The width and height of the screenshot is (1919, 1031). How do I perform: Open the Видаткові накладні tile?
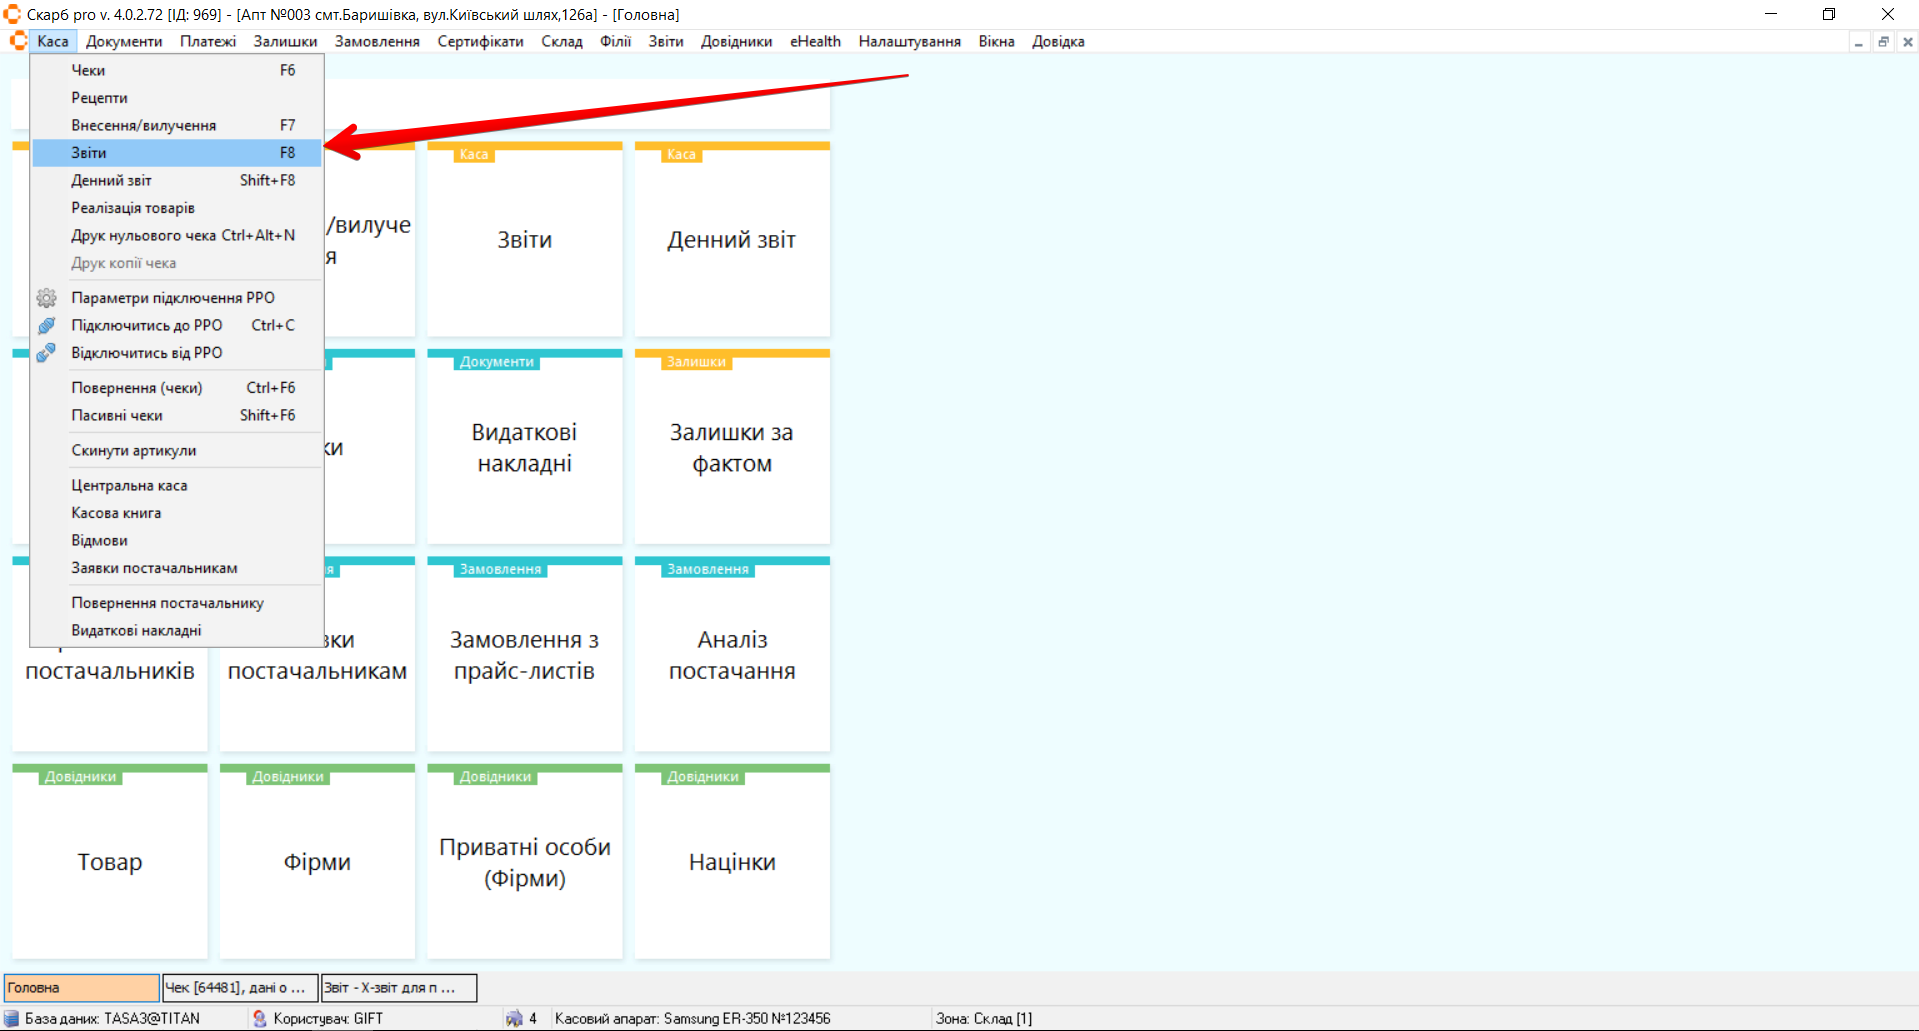(524, 448)
